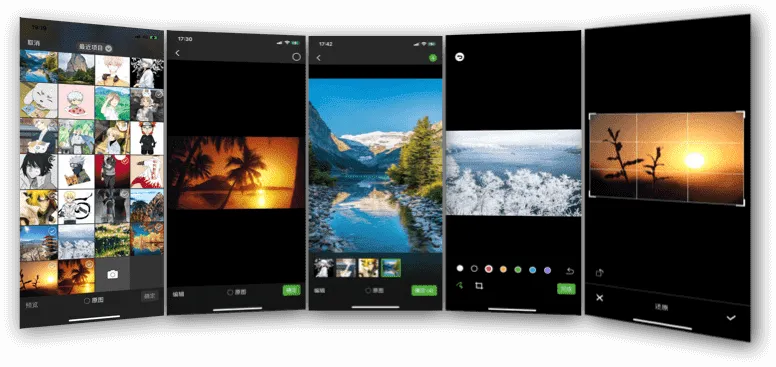776x367 pixels.
Task: Go back from the sunset palm preview
Action: (178, 53)
